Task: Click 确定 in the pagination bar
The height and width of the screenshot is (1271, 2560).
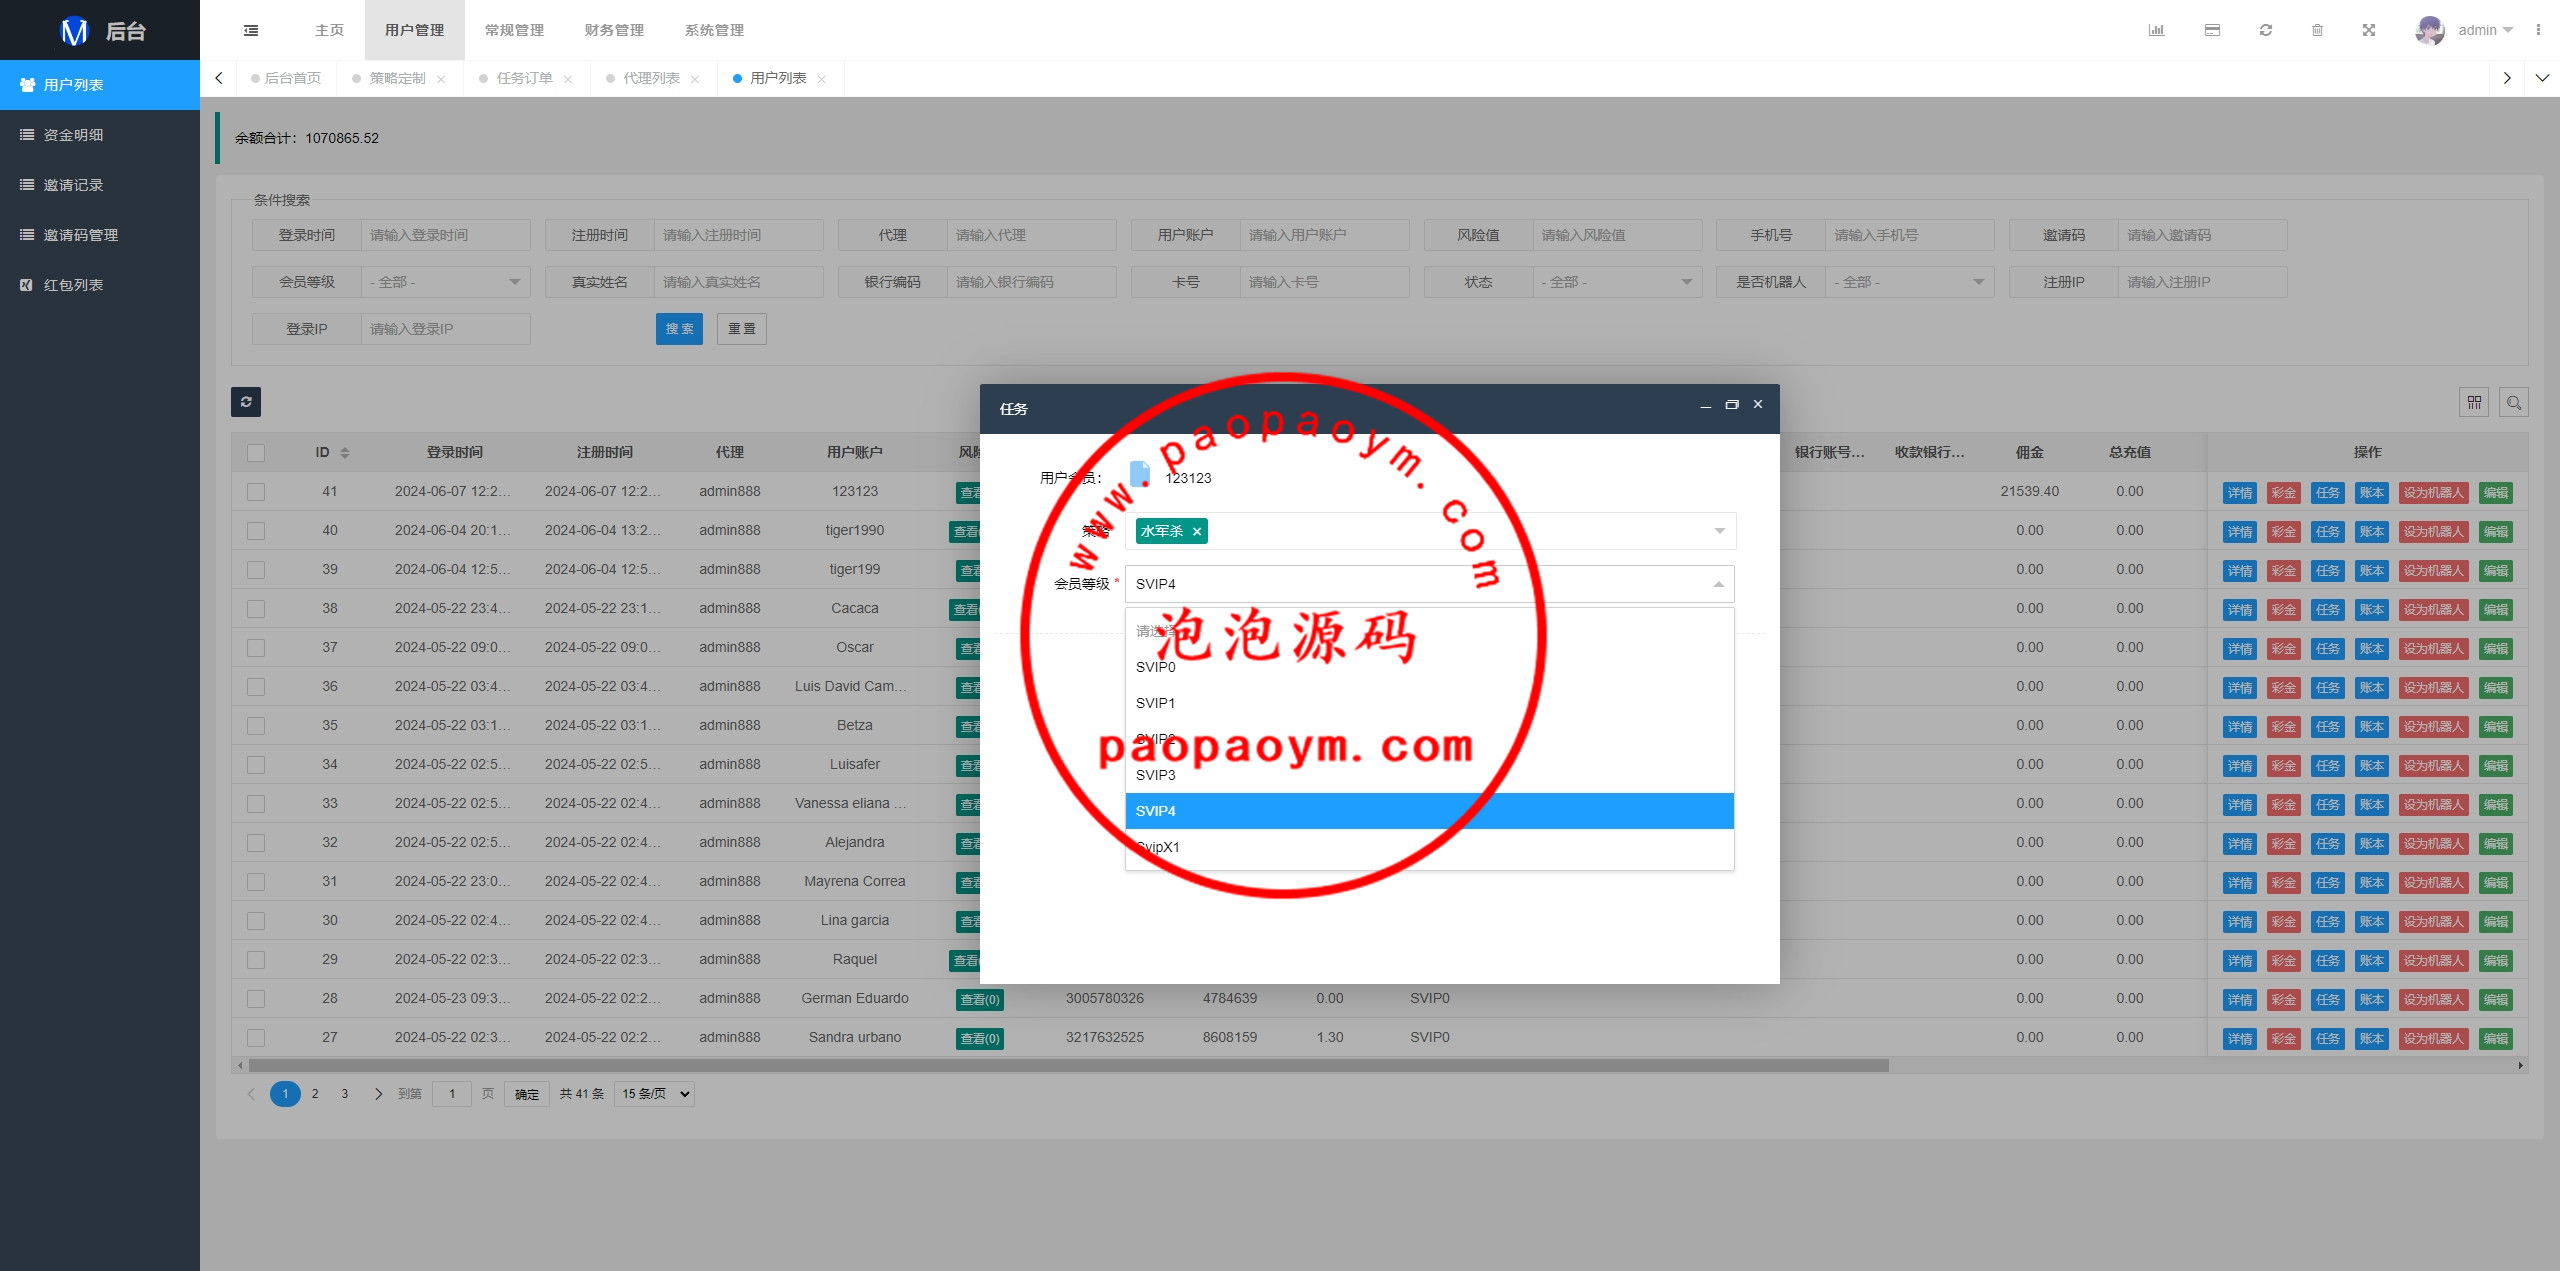Action: coord(527,1094)
